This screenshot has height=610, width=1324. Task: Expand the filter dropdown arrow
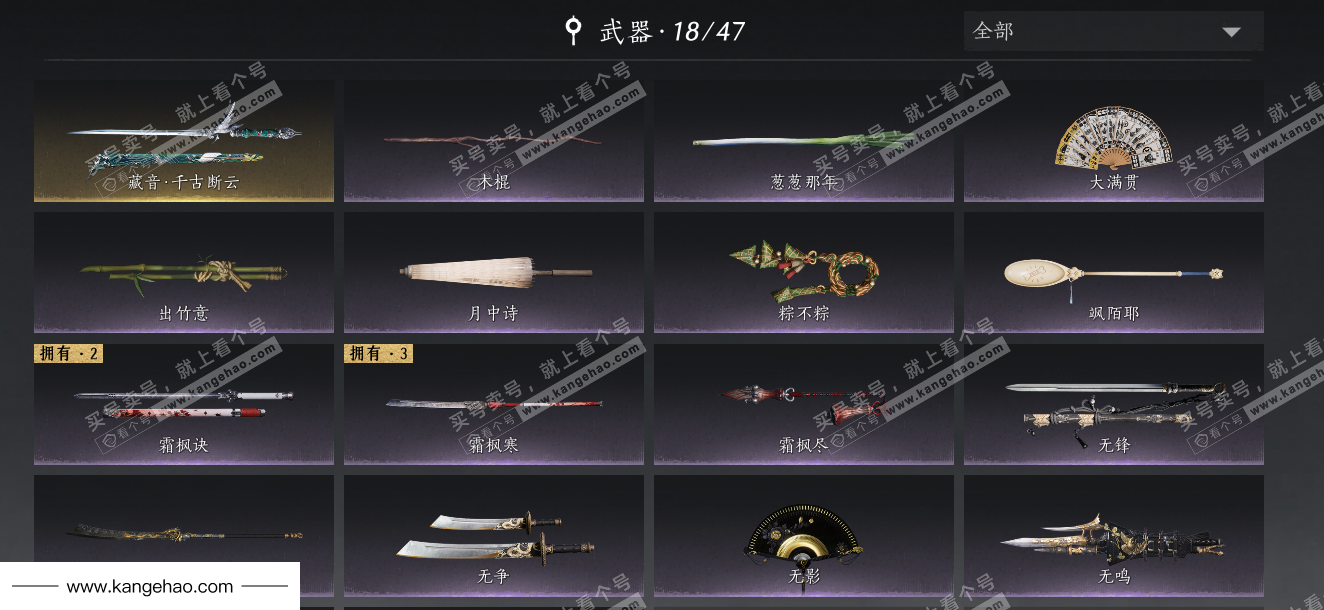1231,32
